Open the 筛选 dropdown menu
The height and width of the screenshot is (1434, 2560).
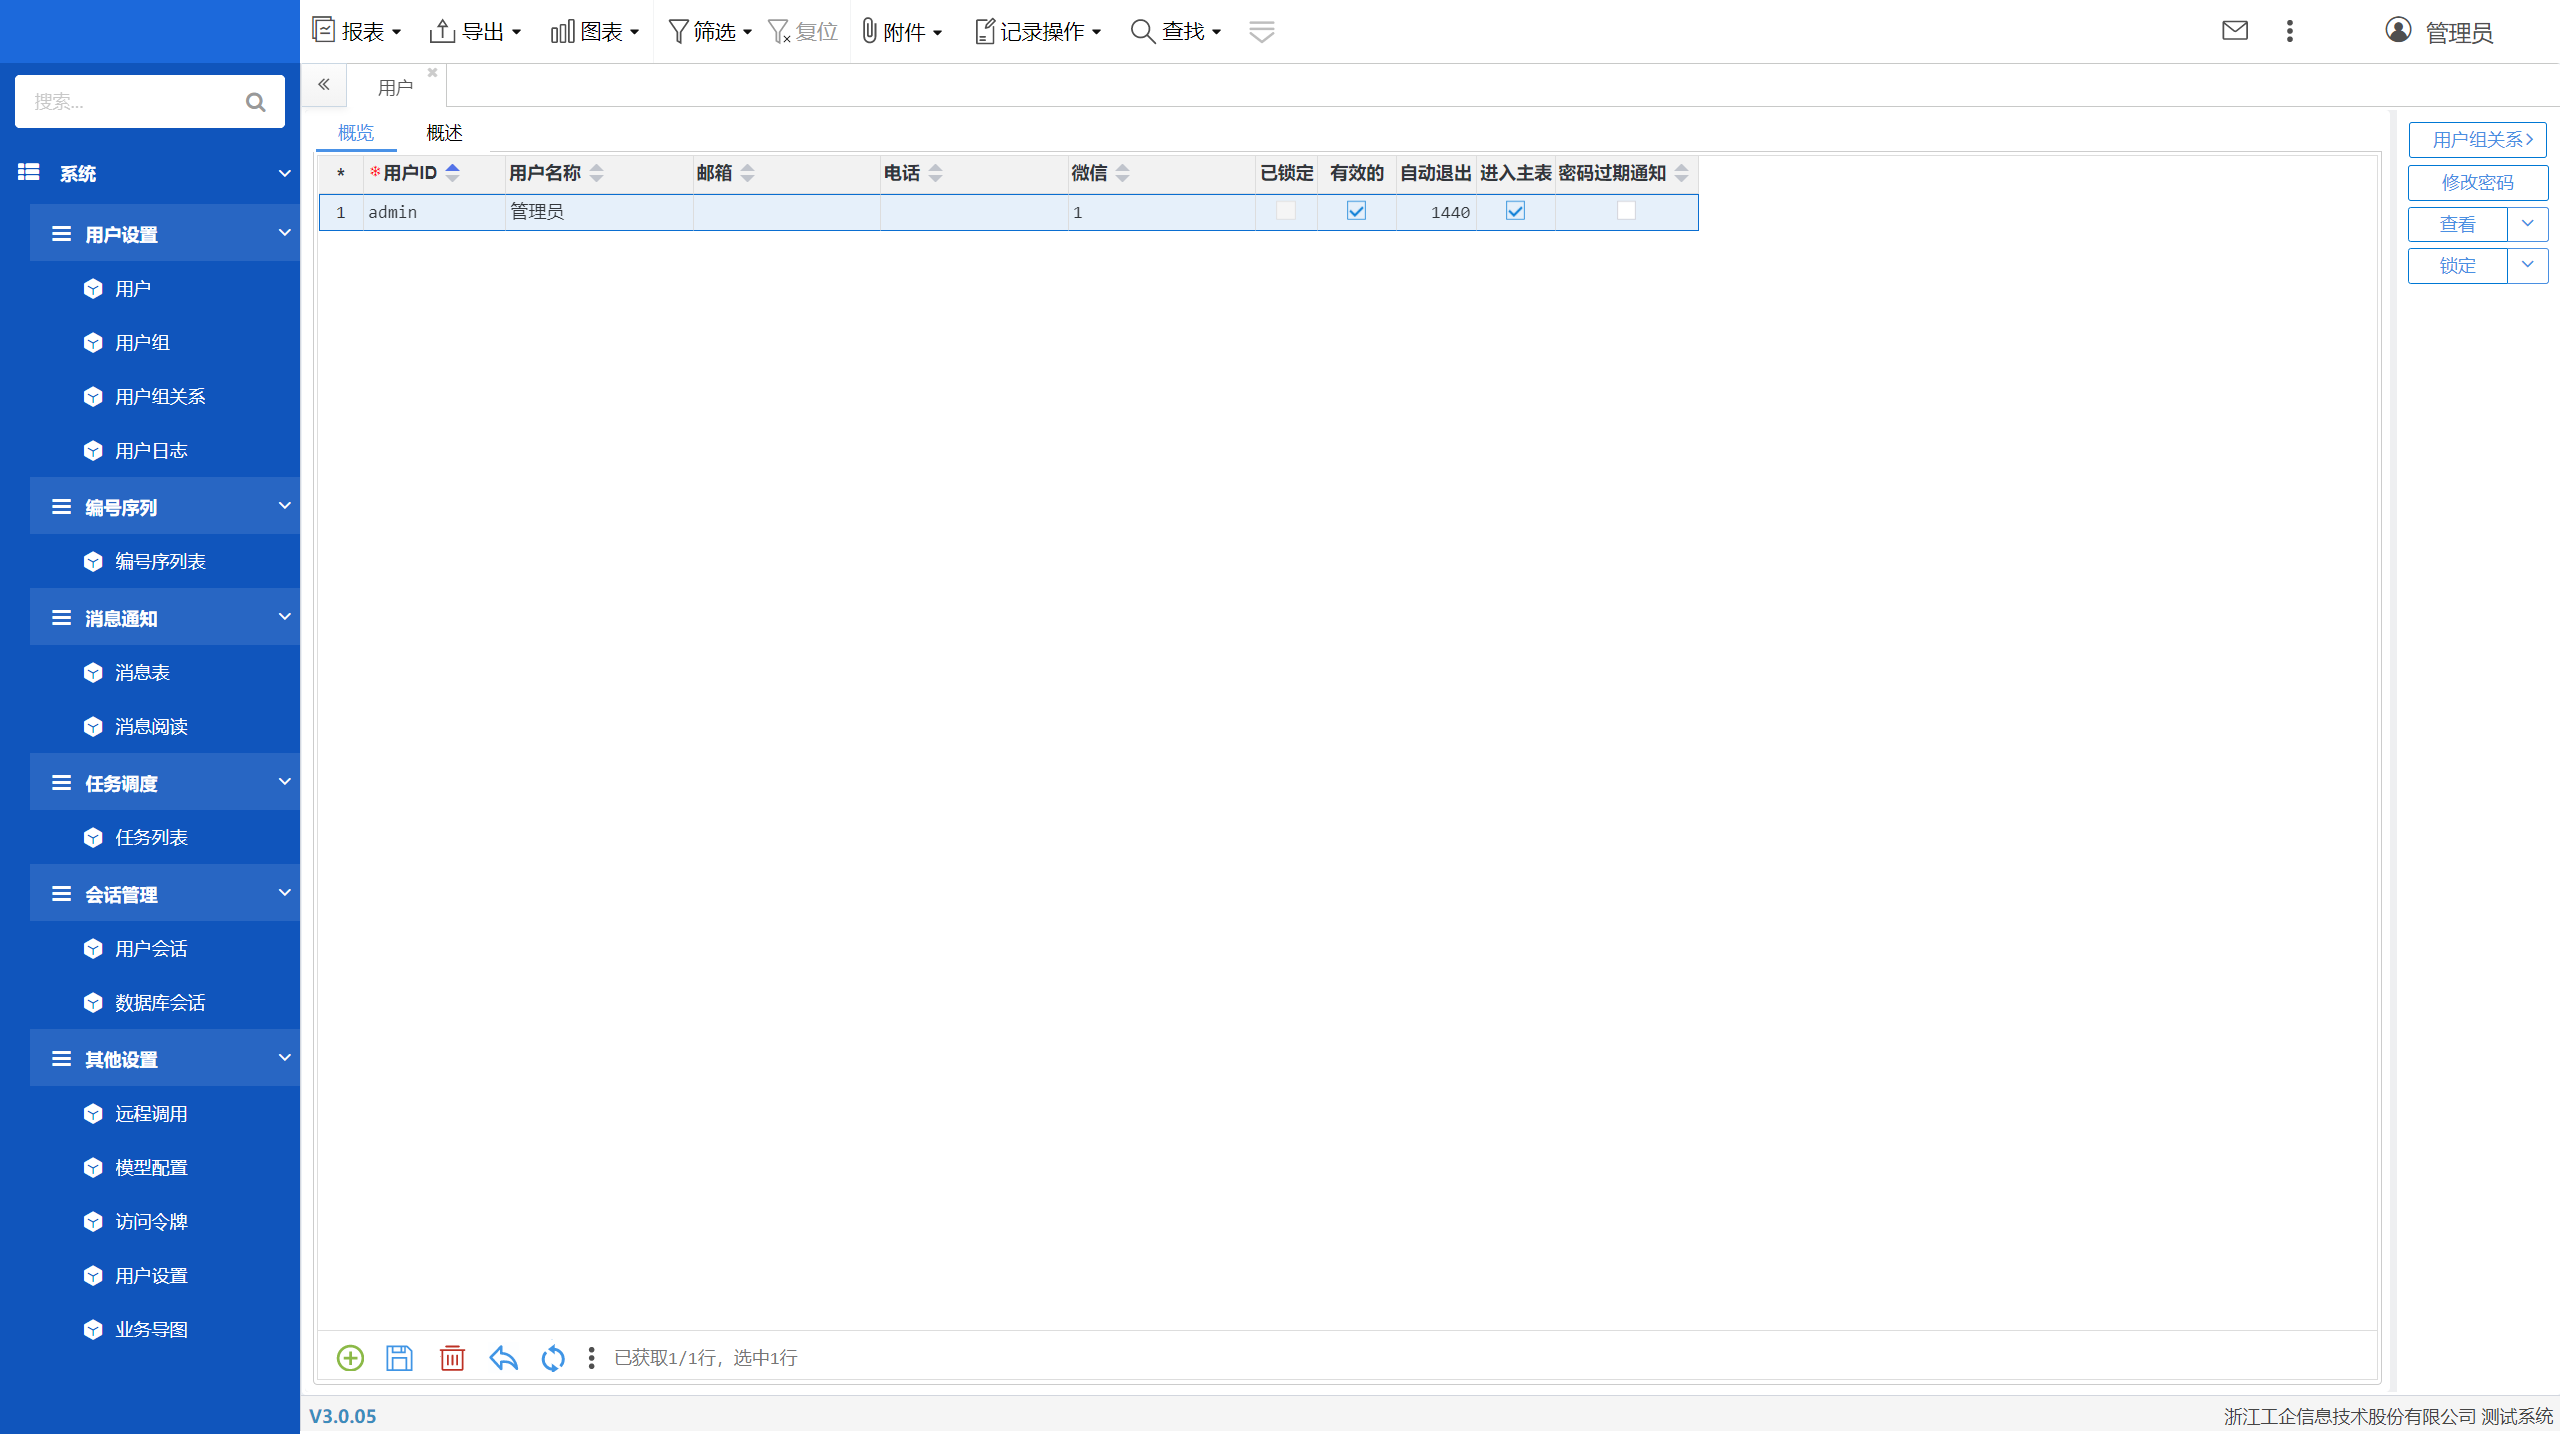pos(710,32)
